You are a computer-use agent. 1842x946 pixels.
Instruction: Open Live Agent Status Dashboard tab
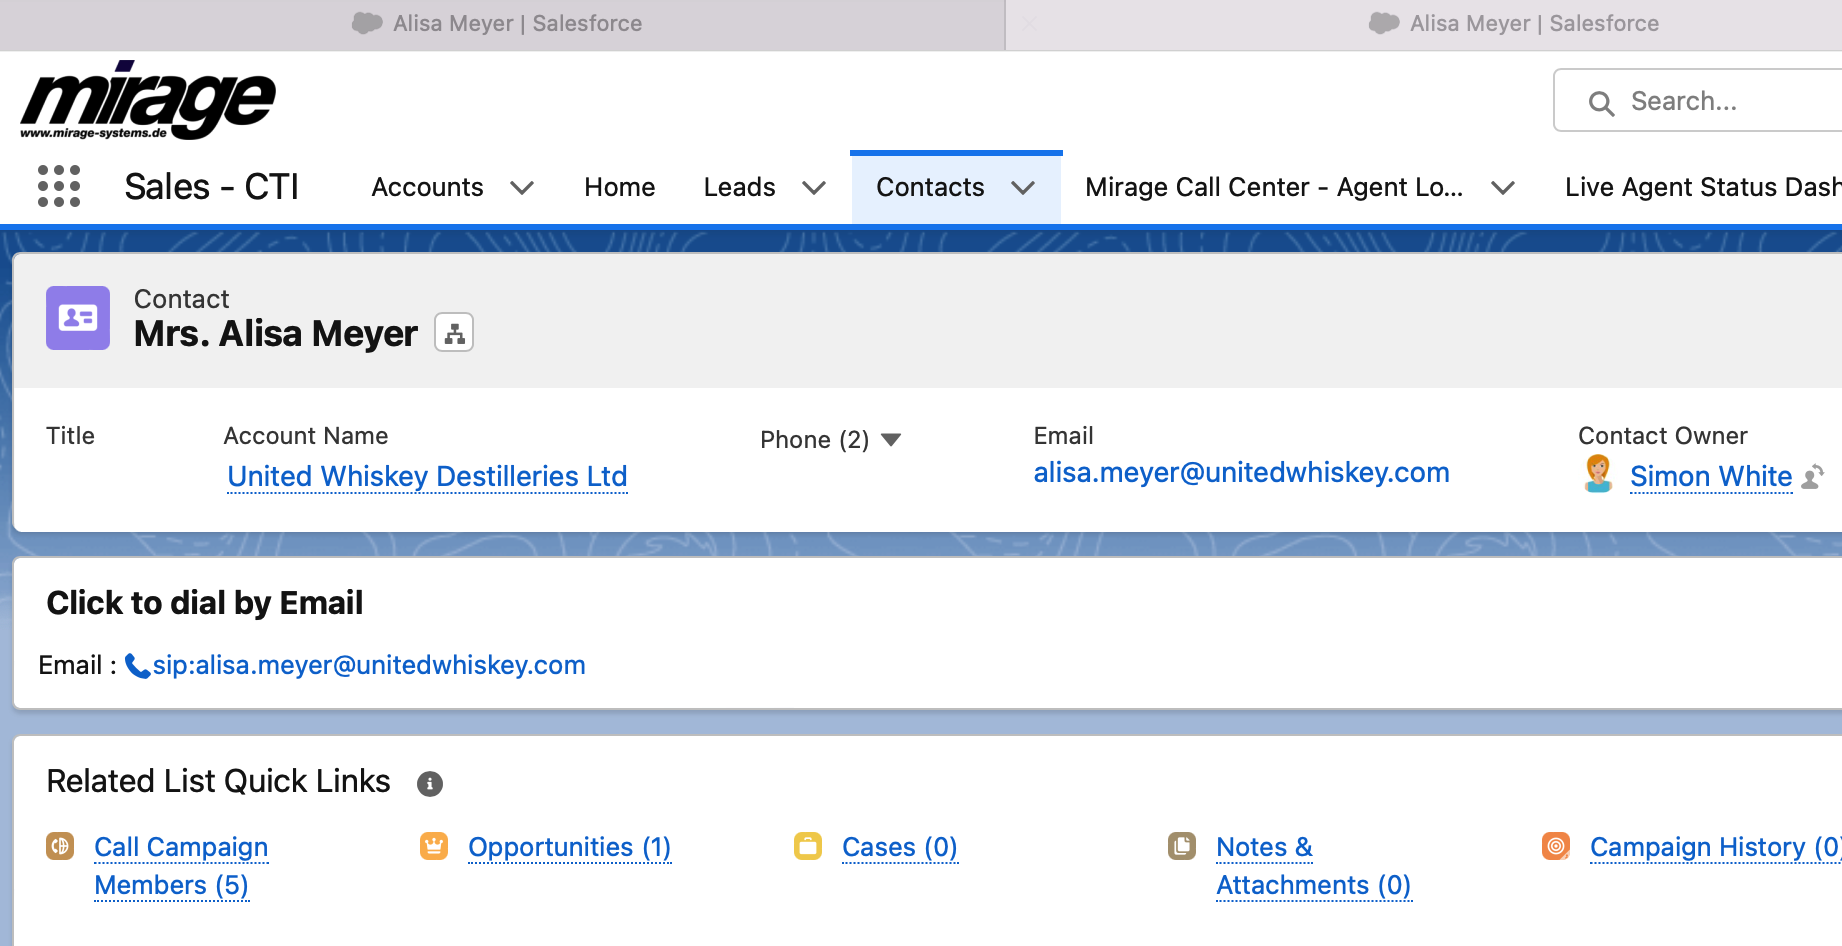click(x=1703, y=187)
